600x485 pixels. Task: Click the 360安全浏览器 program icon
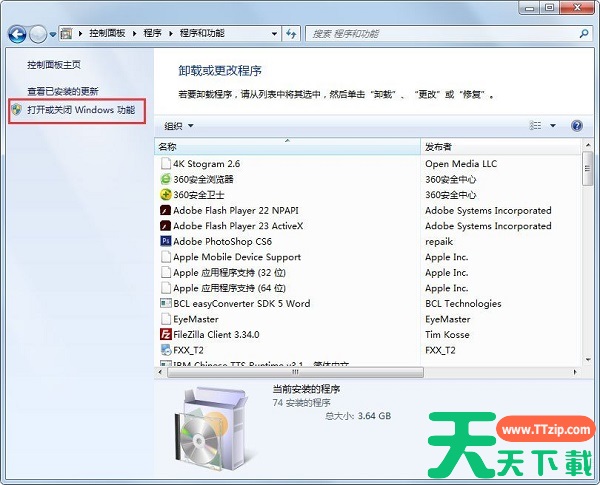click(165, 179)
